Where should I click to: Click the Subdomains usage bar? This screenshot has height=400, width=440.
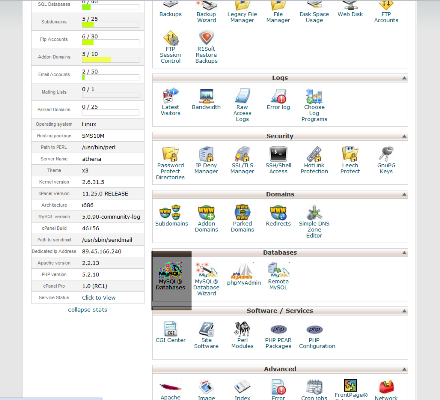[111, 25]
